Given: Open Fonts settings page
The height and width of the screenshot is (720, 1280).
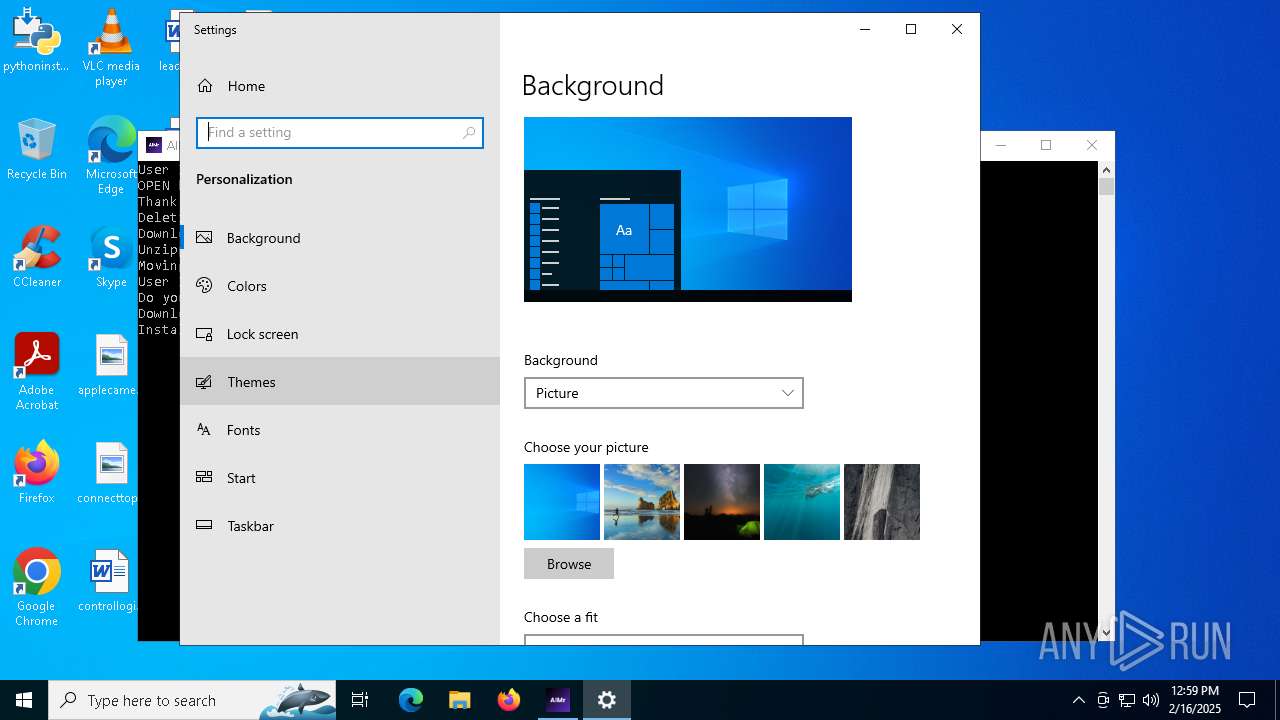Looking at the screenshot, I should (x=340, y=430).
